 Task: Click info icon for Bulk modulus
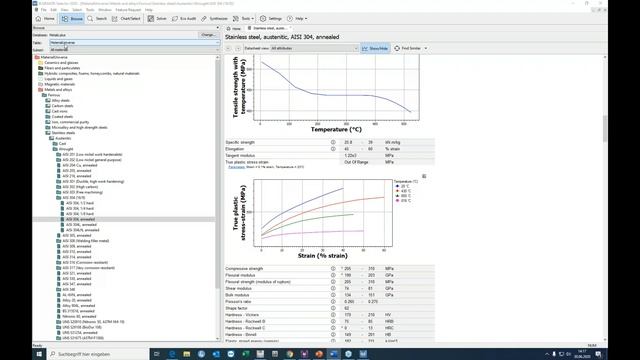(x=333, y=295)
